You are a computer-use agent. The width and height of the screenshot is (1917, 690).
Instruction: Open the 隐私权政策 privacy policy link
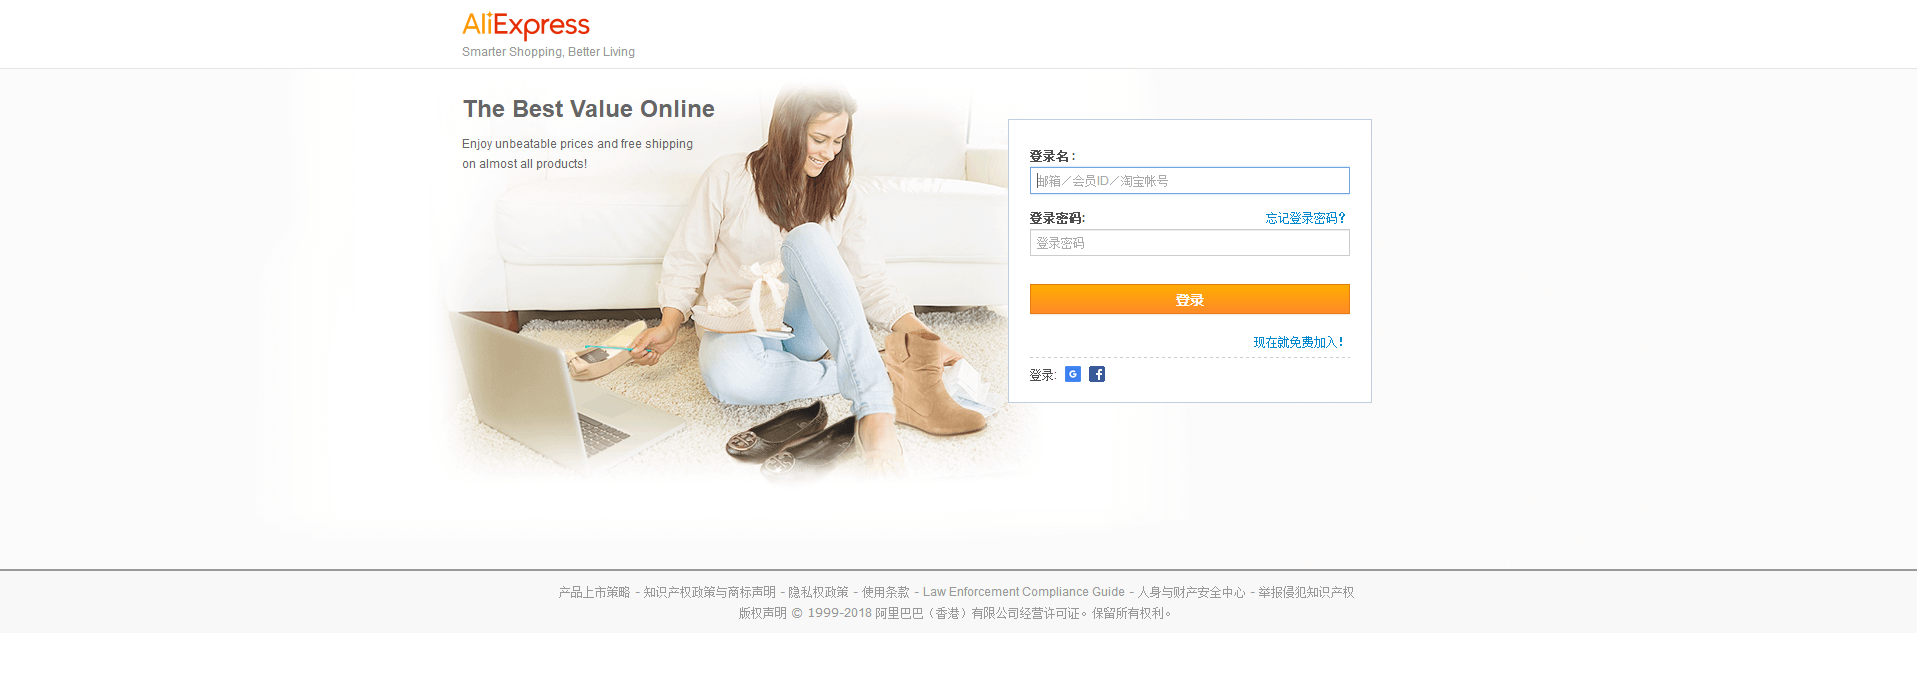point(818,592)
